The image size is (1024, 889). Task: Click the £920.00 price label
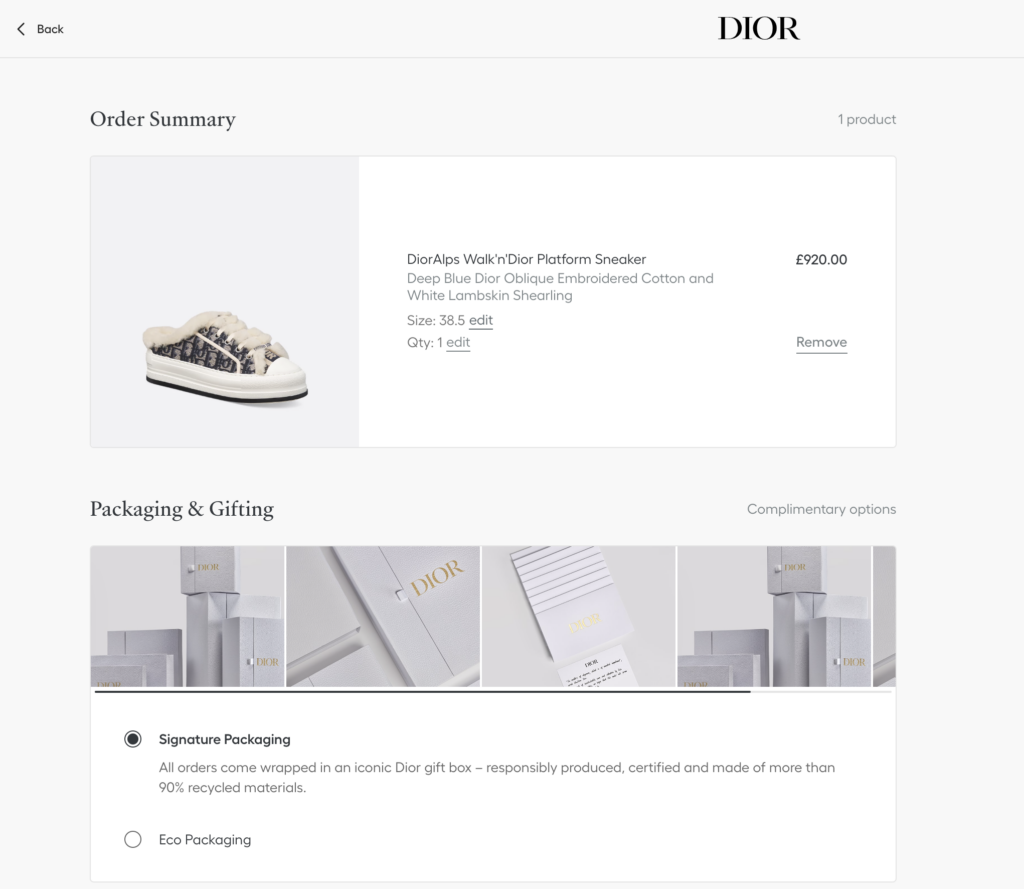click(821, 259)
